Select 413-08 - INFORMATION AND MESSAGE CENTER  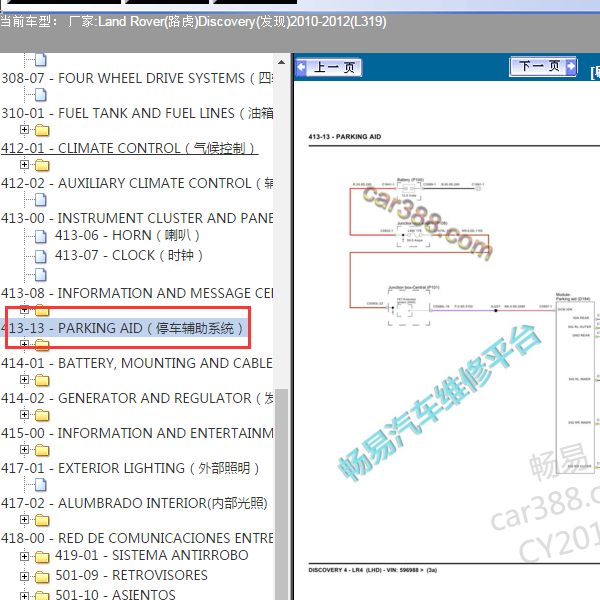[x=137, y=293]
